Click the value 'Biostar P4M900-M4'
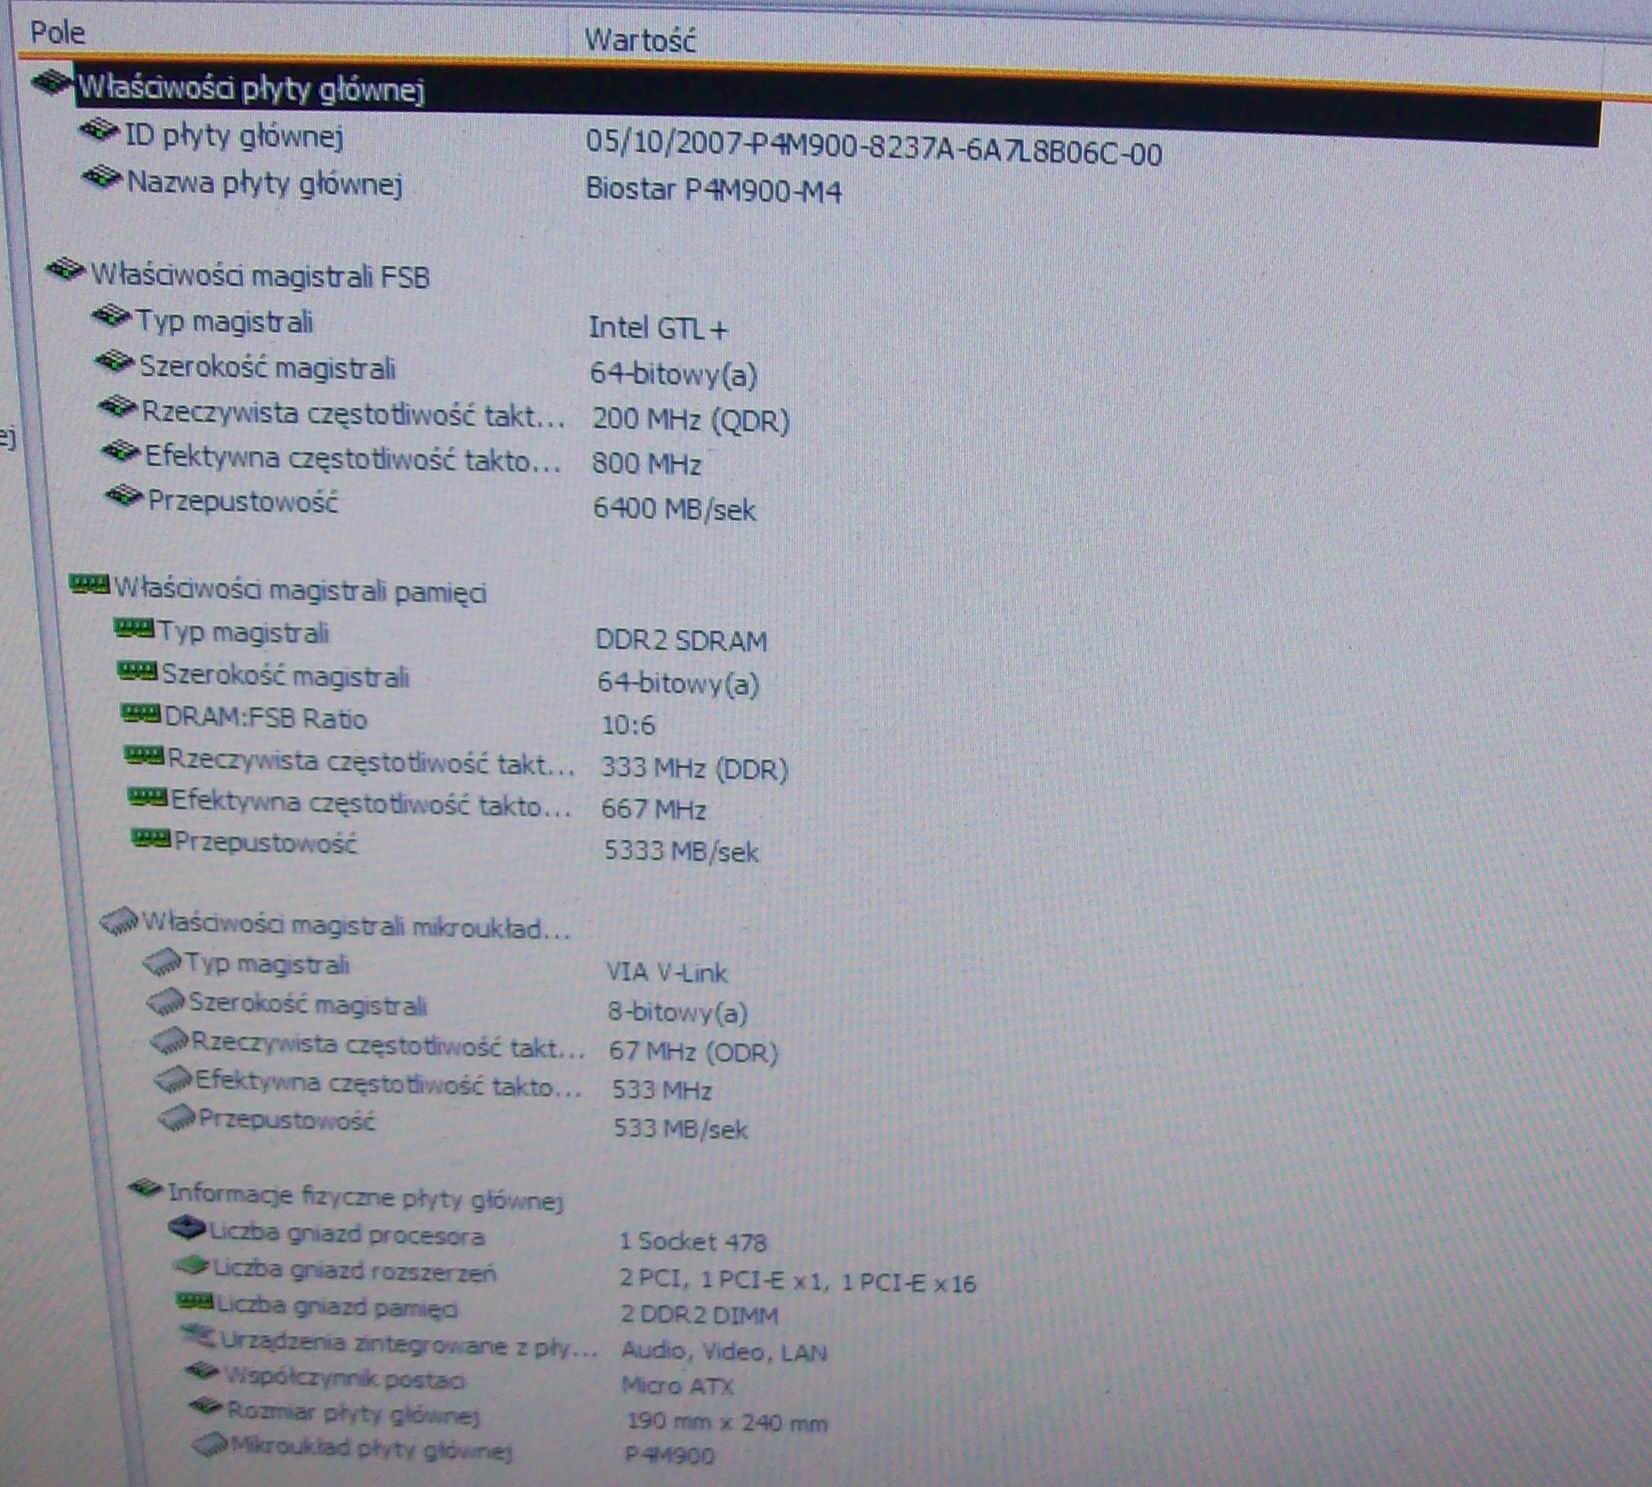 (x=714, y=189)
